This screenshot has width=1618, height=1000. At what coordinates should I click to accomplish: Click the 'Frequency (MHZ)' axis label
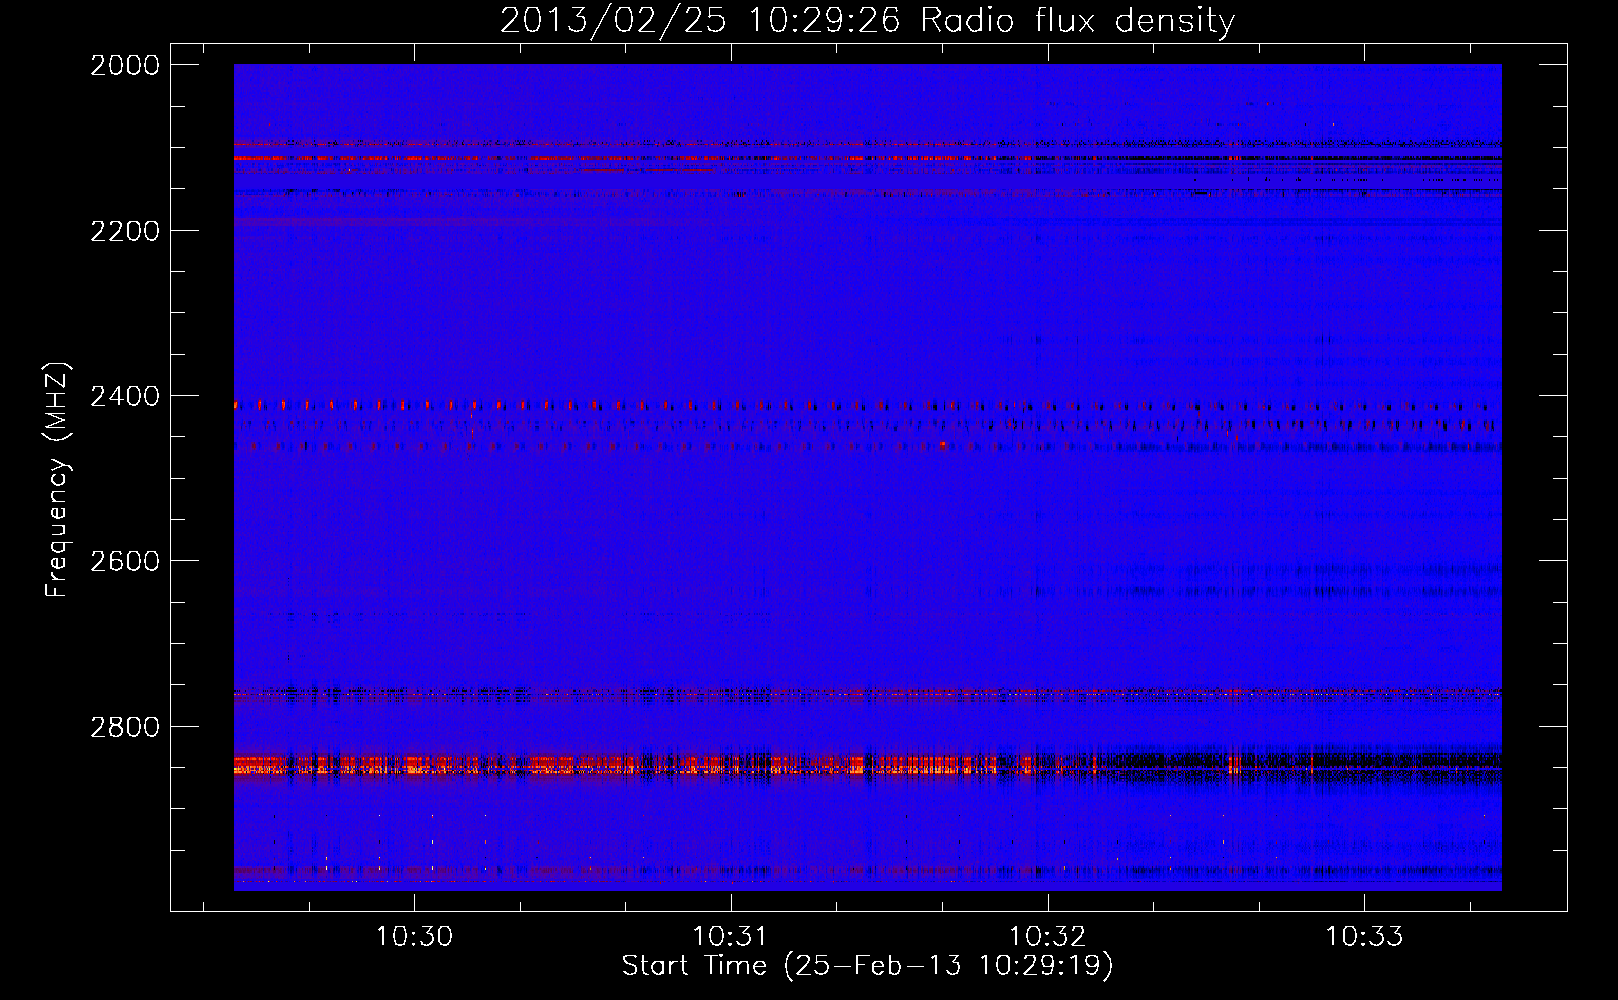(x=57, y=480)
